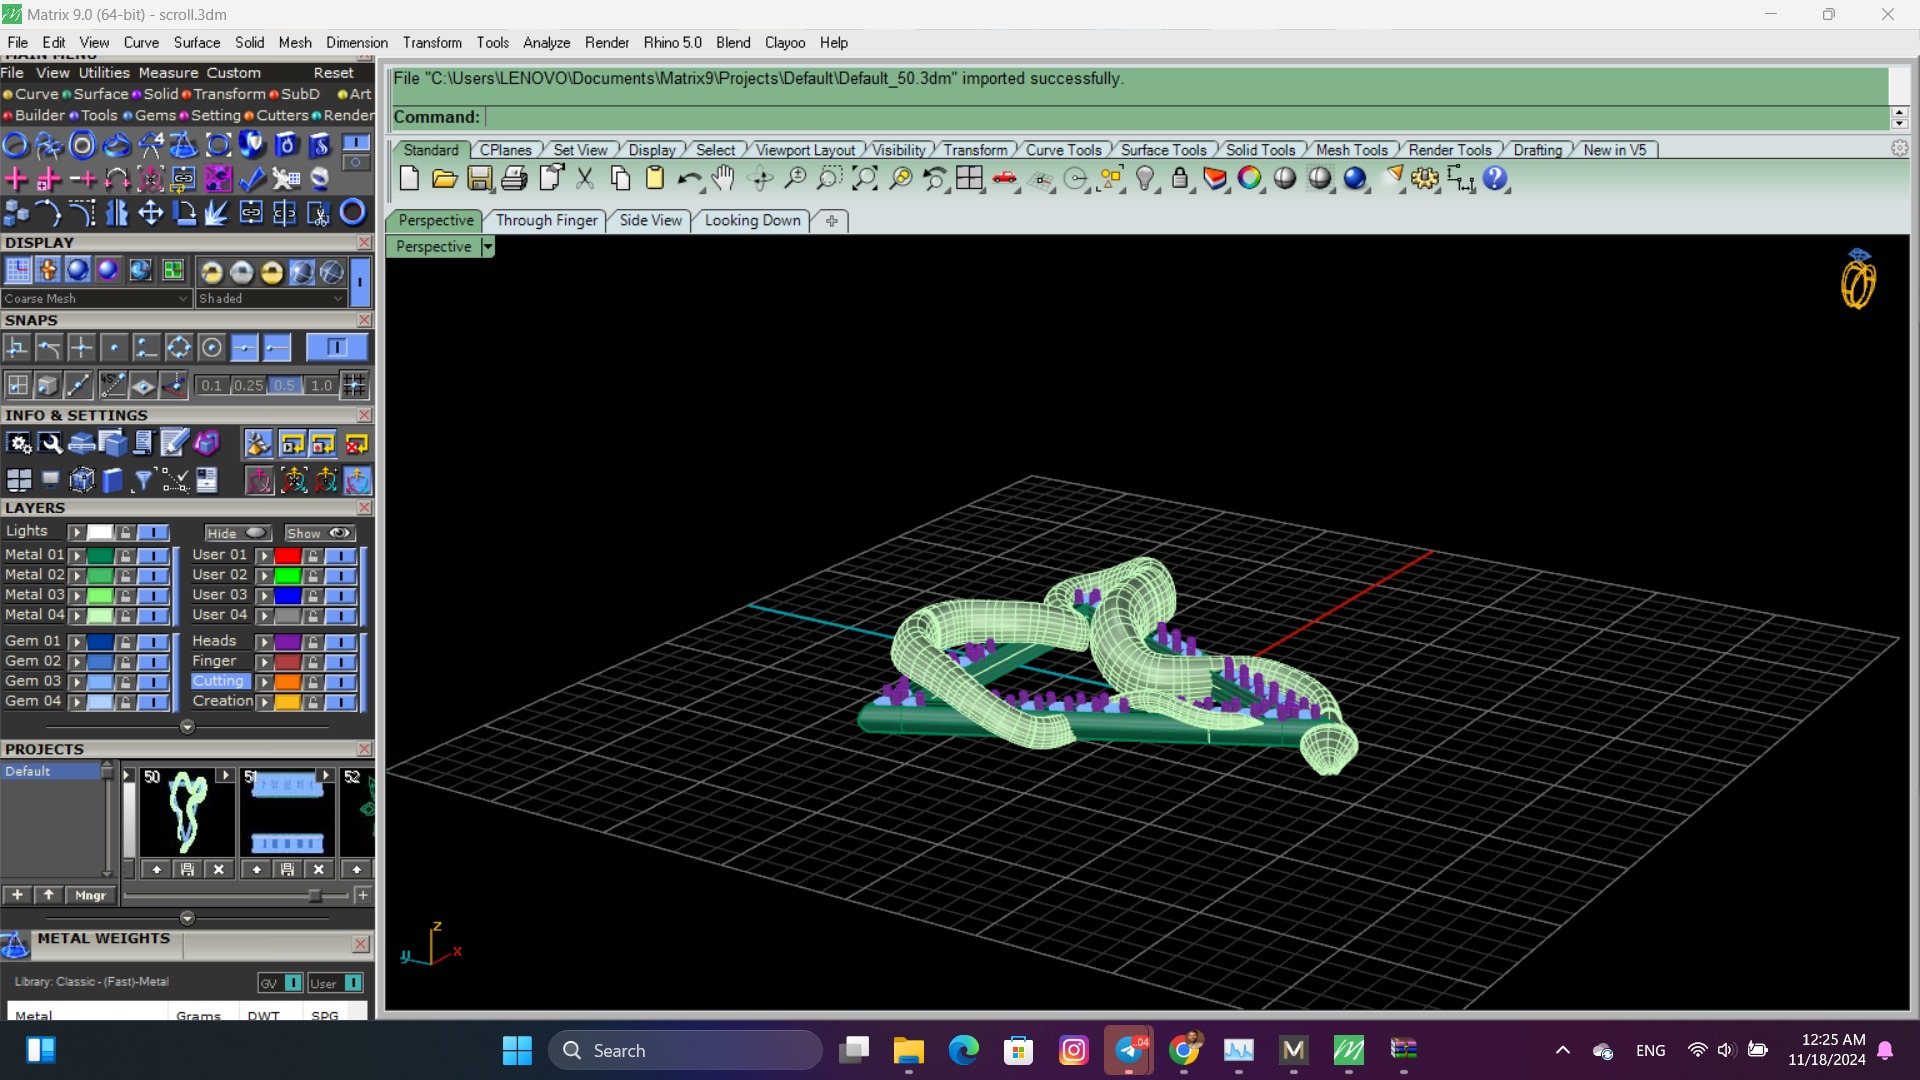1920x1080 pixels.
Task: Click the funnel filter icon in Info & Settings
Action: (143, 481)
